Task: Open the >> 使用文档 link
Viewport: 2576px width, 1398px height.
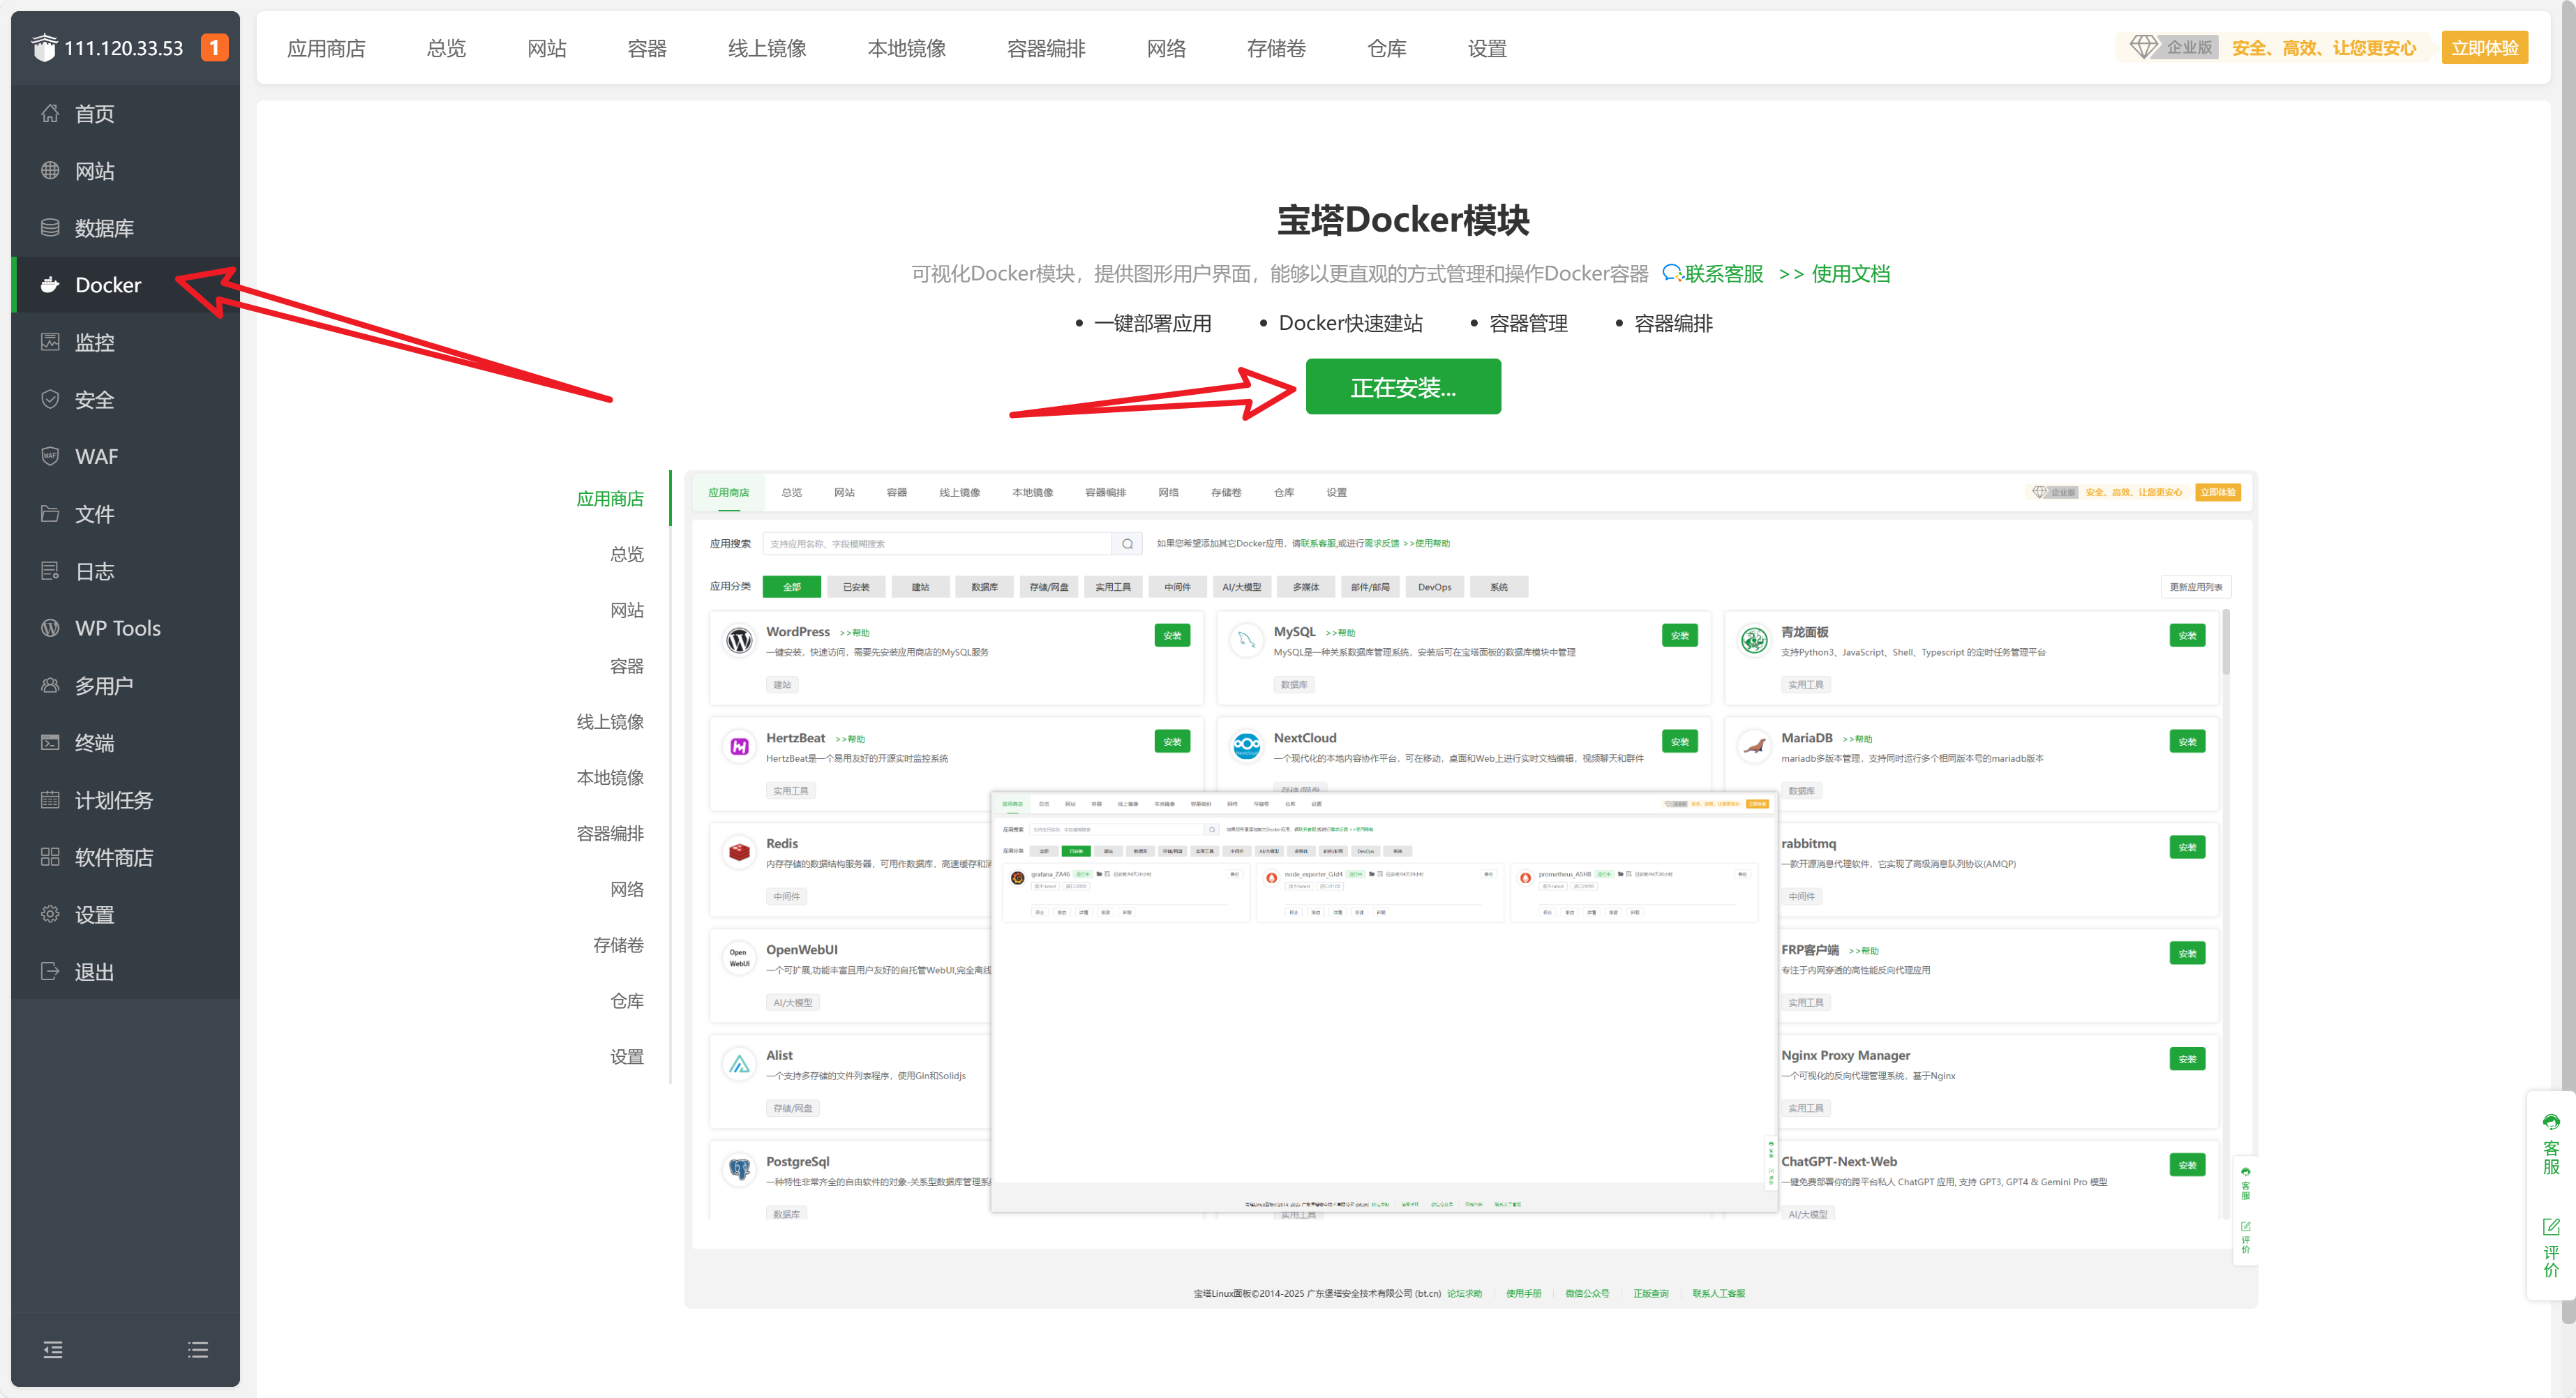Action: click(1834, 274)
